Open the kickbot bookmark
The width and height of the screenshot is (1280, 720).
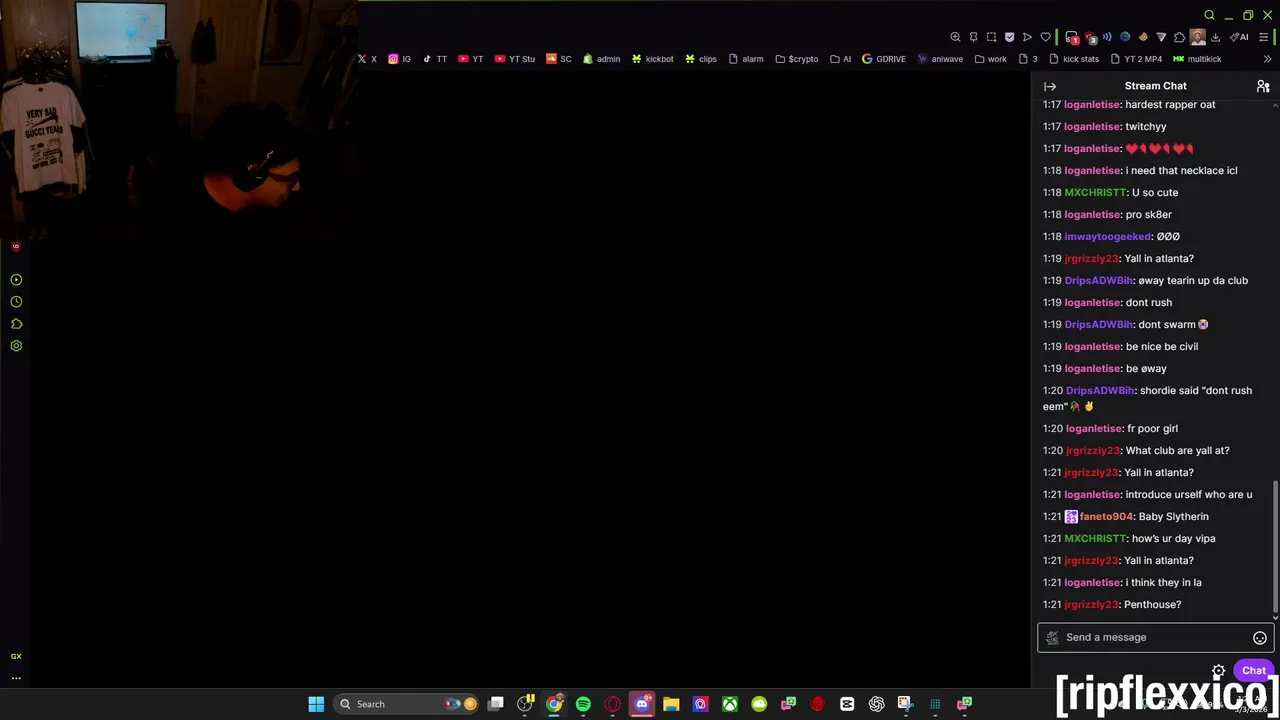point(652,59)
